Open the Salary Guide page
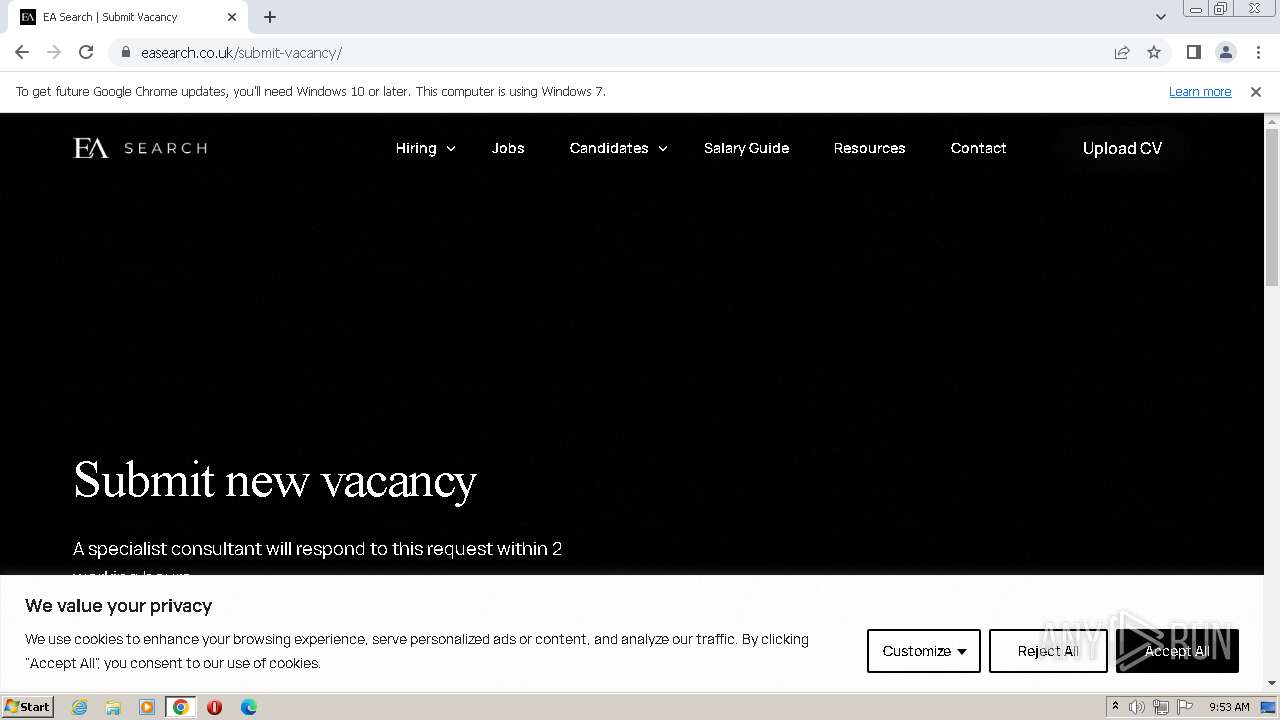This screenshot has width=1280, height=720. (746, 148)
